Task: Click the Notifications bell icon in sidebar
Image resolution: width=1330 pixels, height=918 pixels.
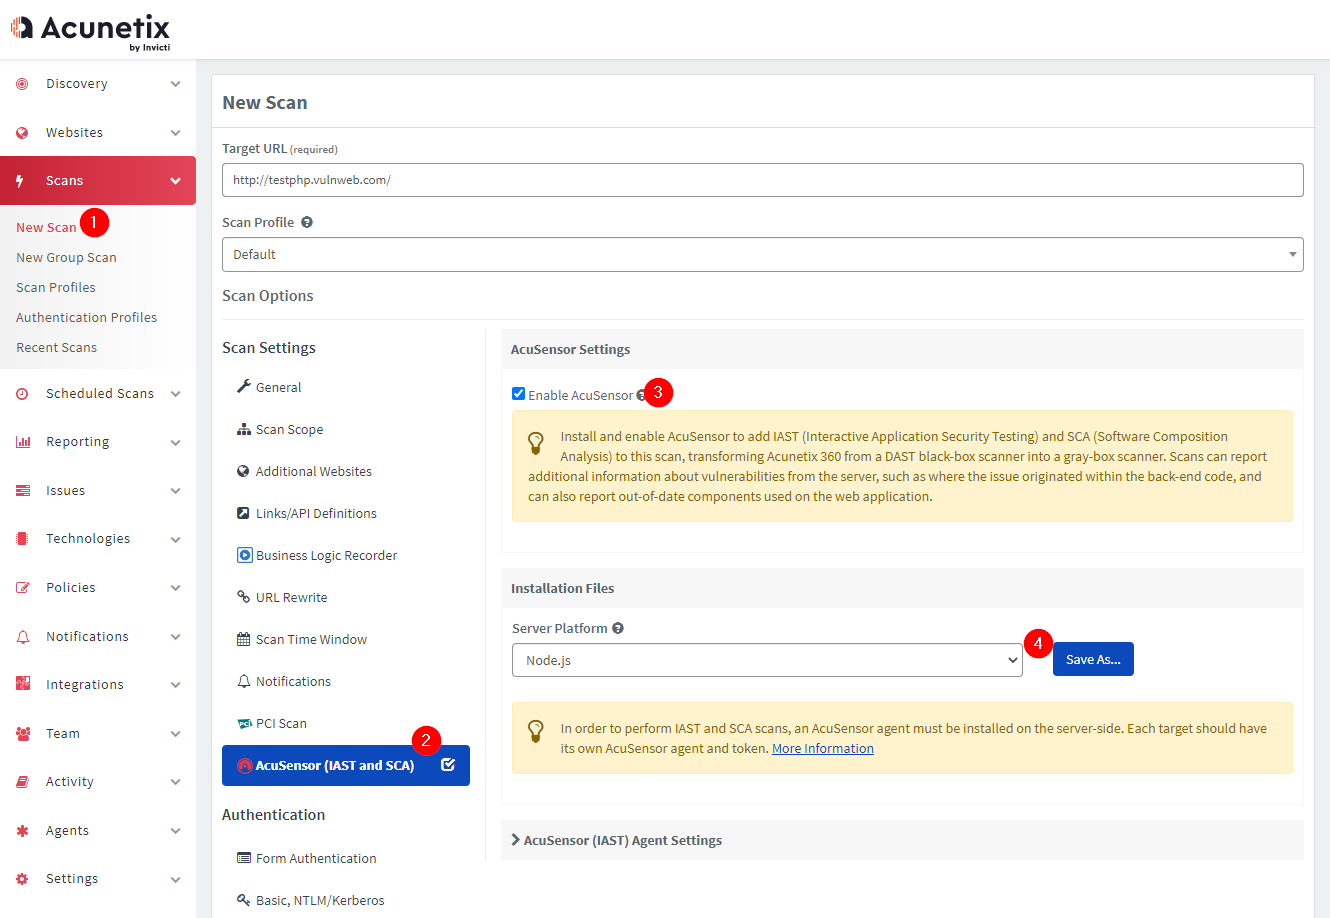Action: 22,637
